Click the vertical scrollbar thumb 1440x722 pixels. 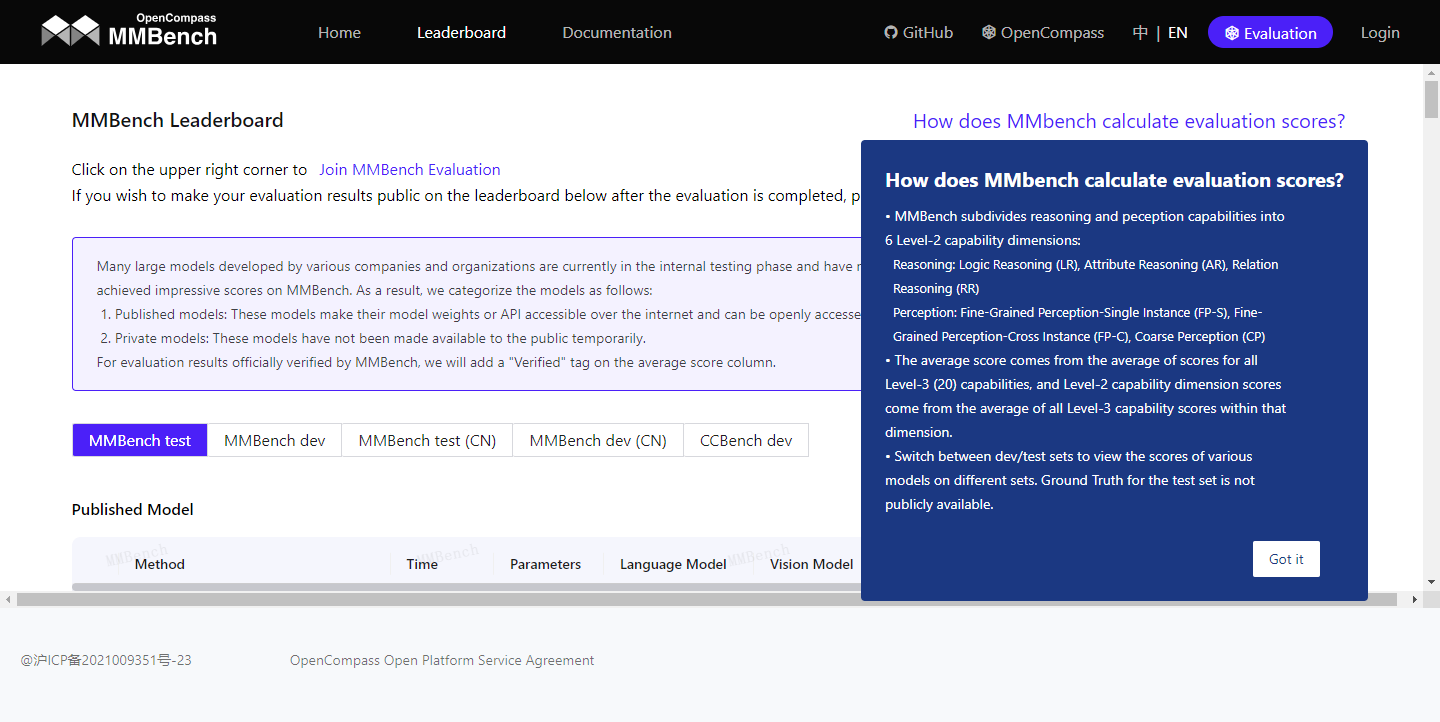1431,101
